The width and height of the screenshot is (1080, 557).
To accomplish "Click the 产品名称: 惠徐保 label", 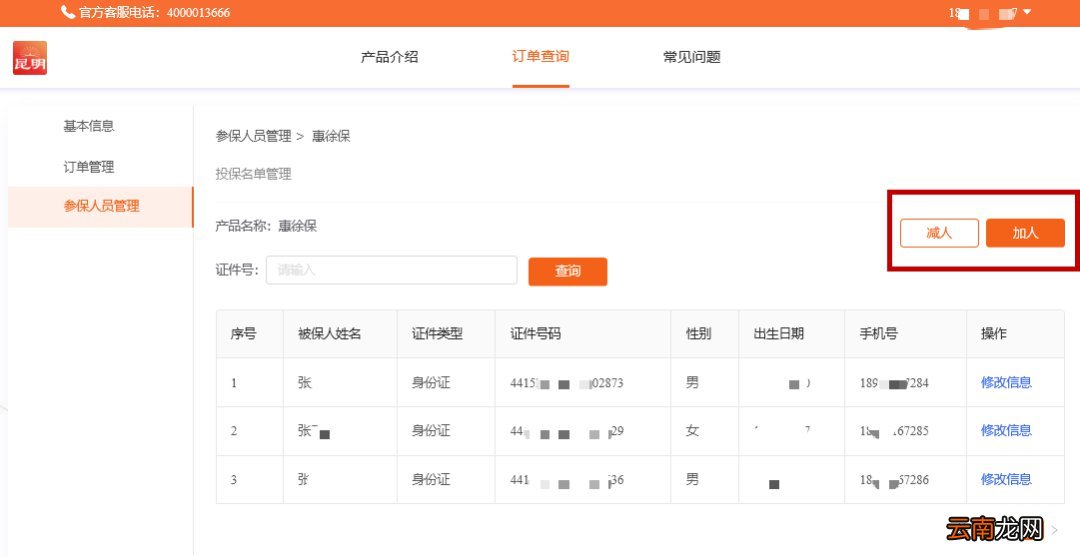I will tap(267, 226).
